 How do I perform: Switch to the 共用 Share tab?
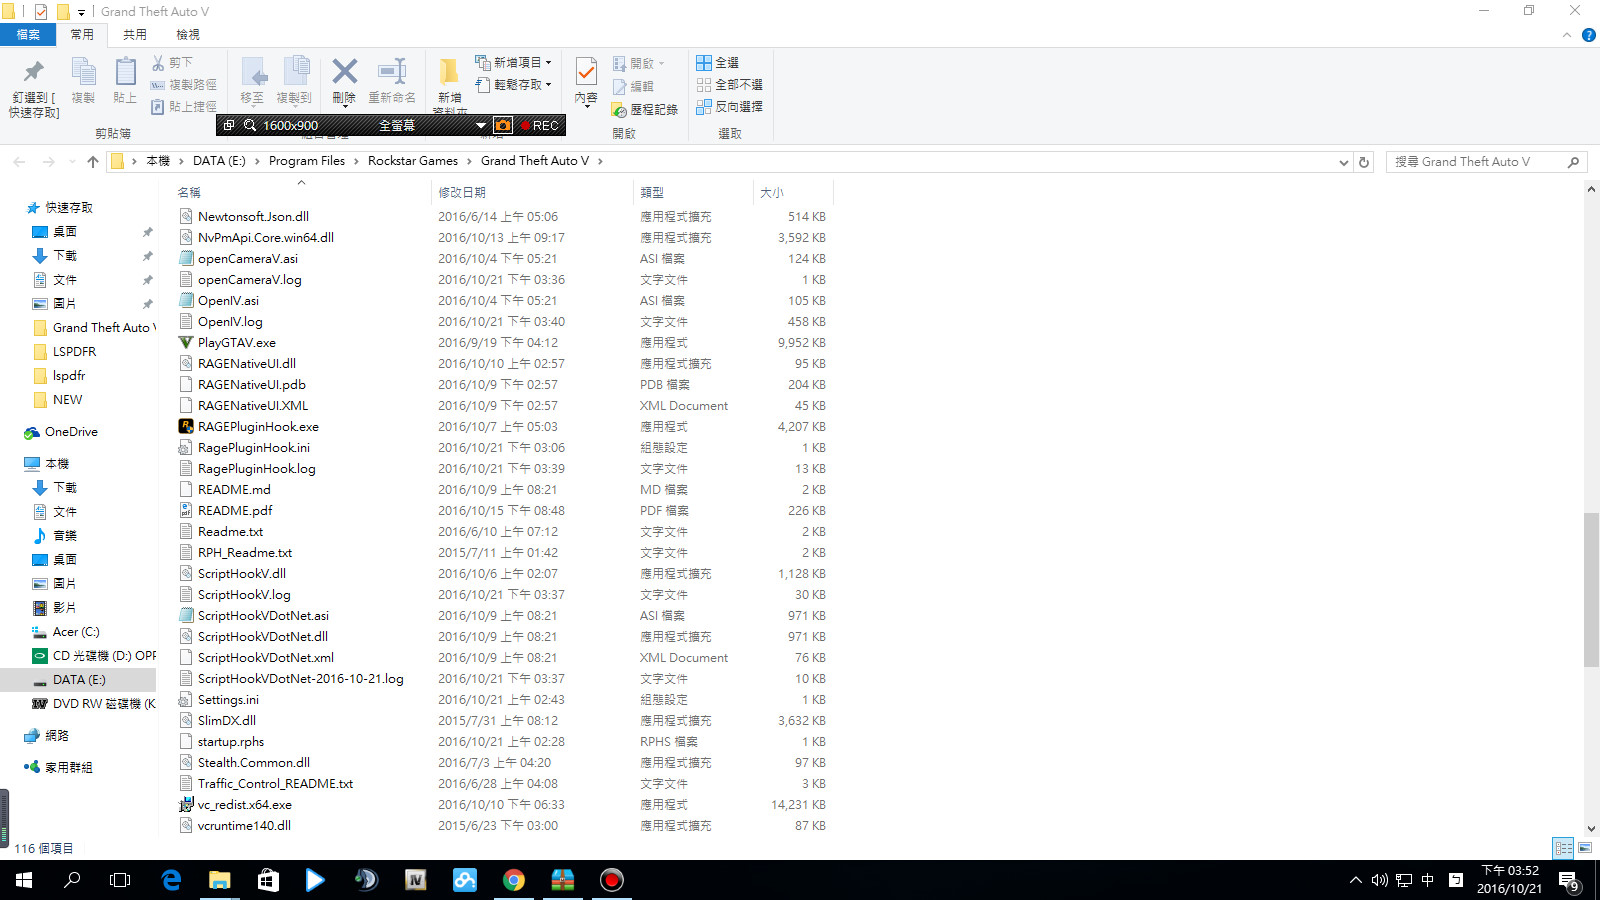[x=135, y=35]
